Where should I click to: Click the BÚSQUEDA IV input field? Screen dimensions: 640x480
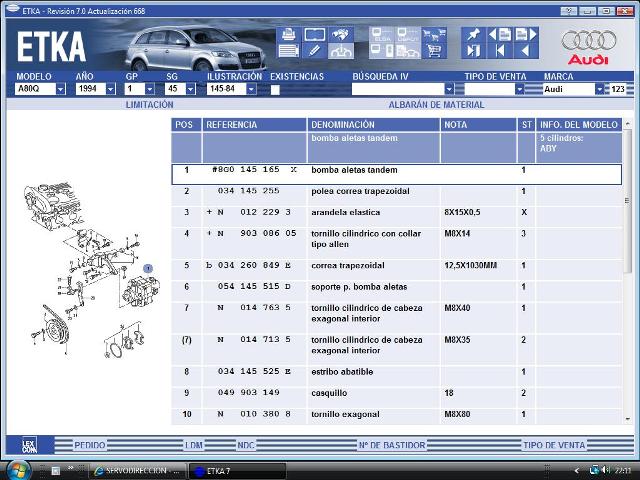click(398, 89)
